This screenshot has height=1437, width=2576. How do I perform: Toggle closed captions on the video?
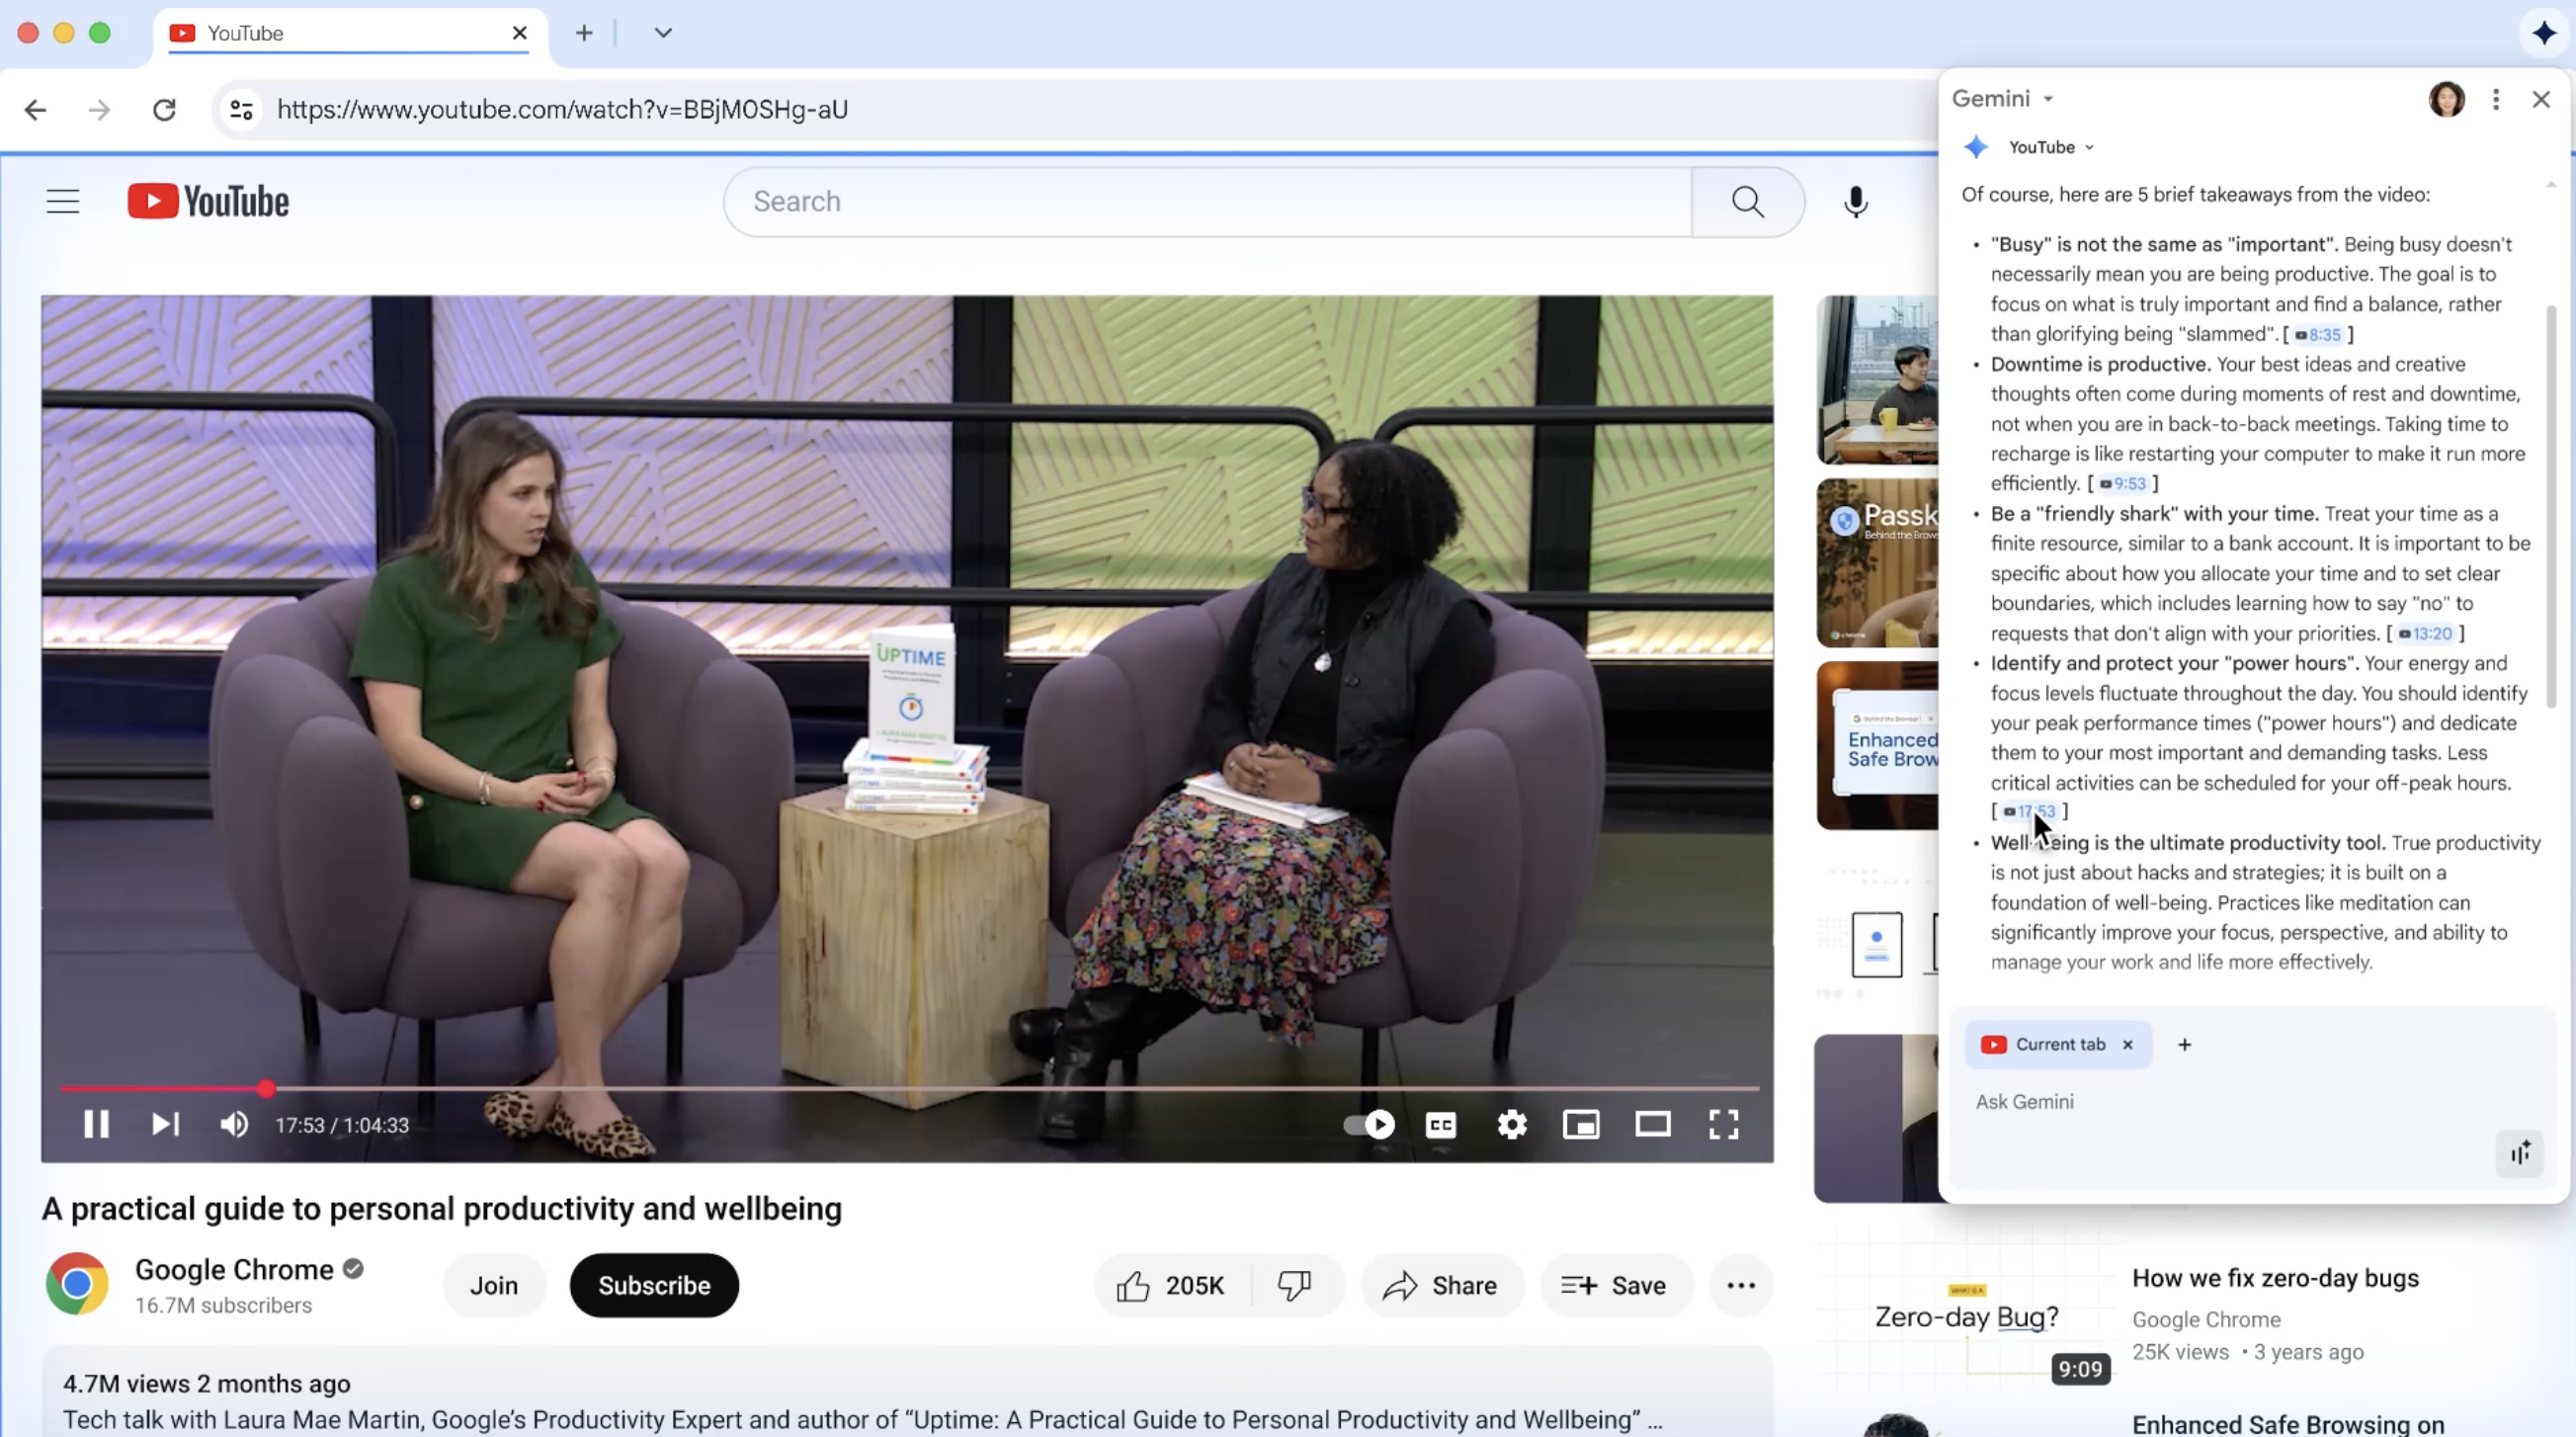coord(1440,1124)
